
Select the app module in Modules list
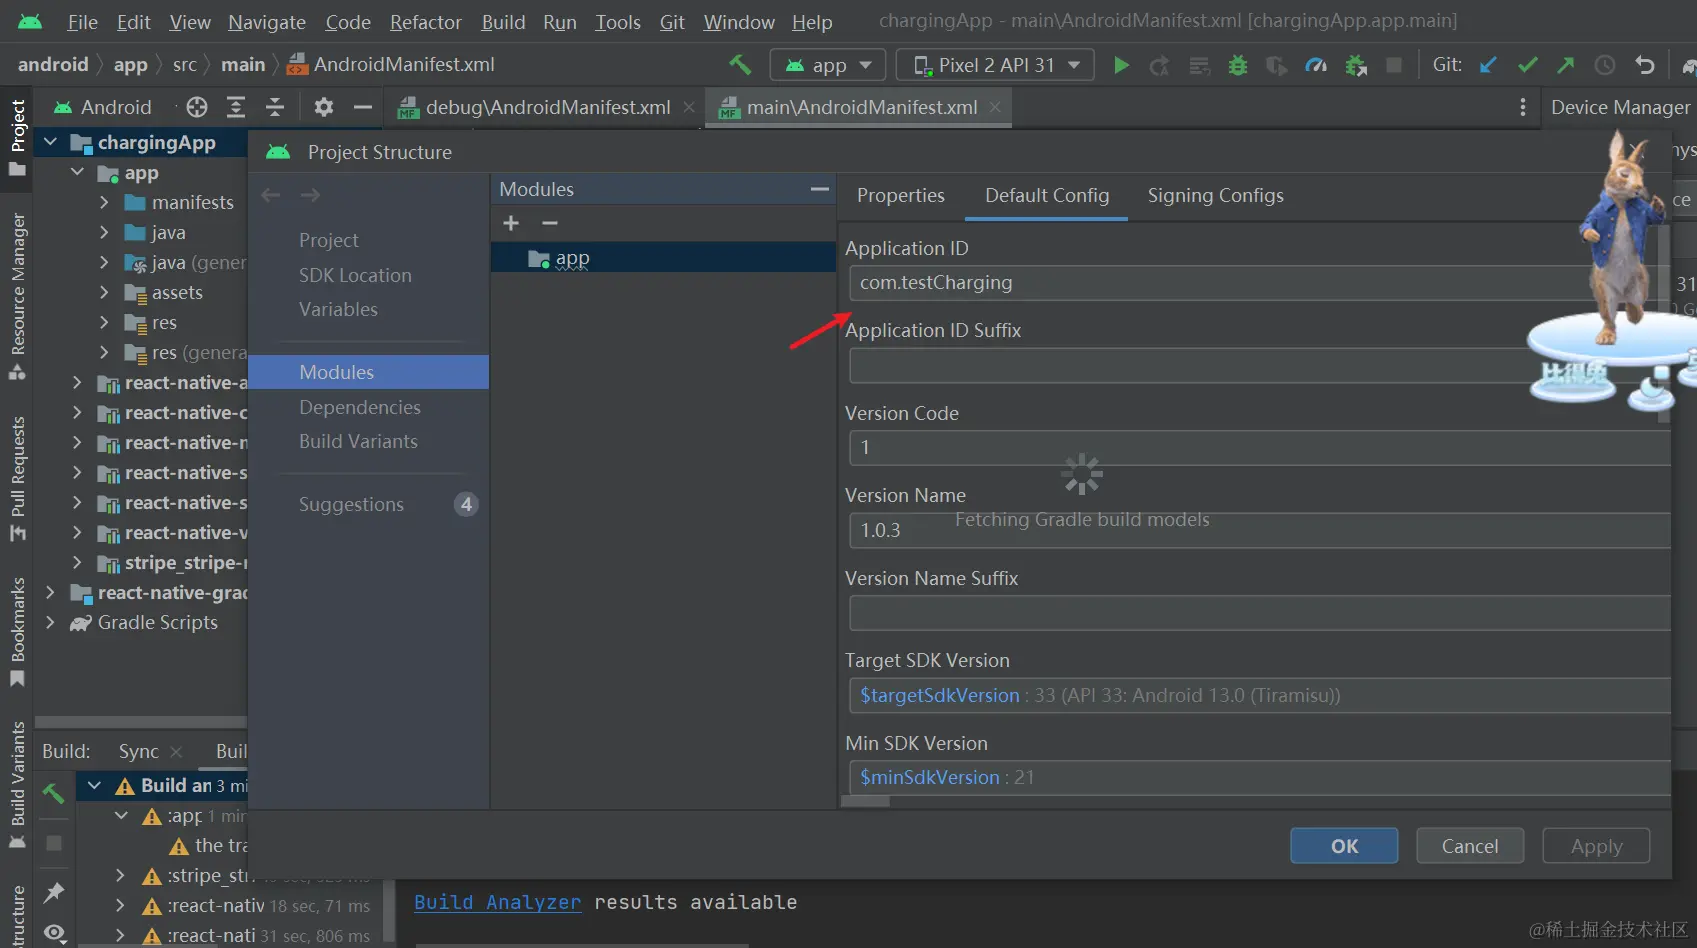pos(663,258)
